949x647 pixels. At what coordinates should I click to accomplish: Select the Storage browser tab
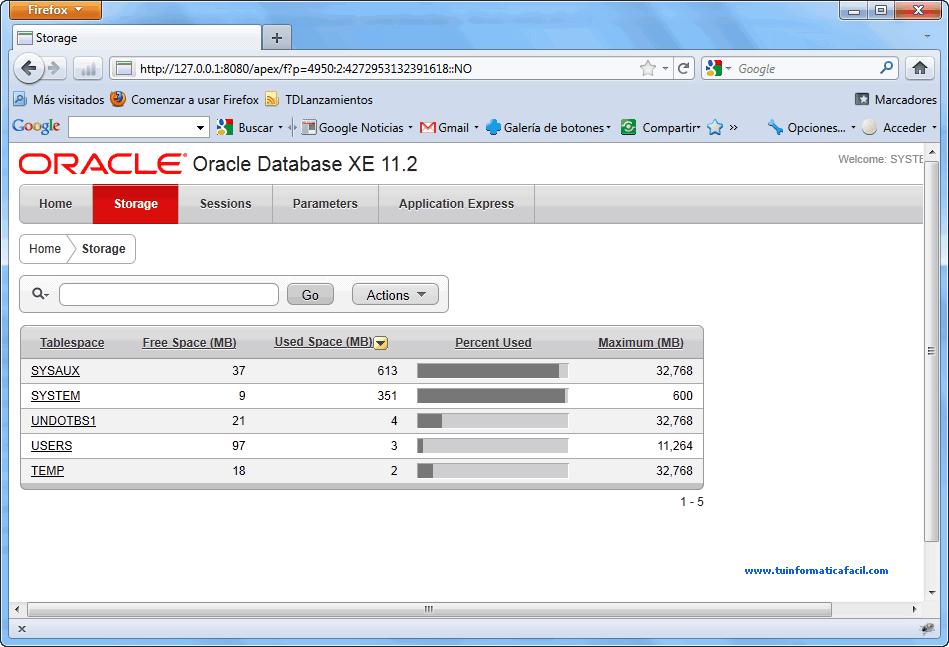click(x=137, y=38)
